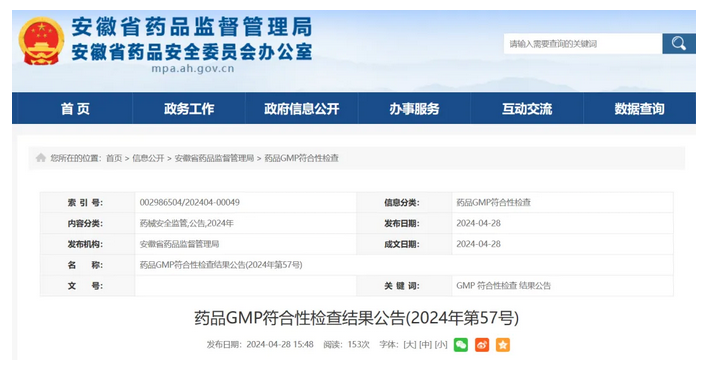The width and height of the screenshot is (717, 379).
Task: Click the 信息公开 breadcrumb link
Action: (x=148, y=158)
